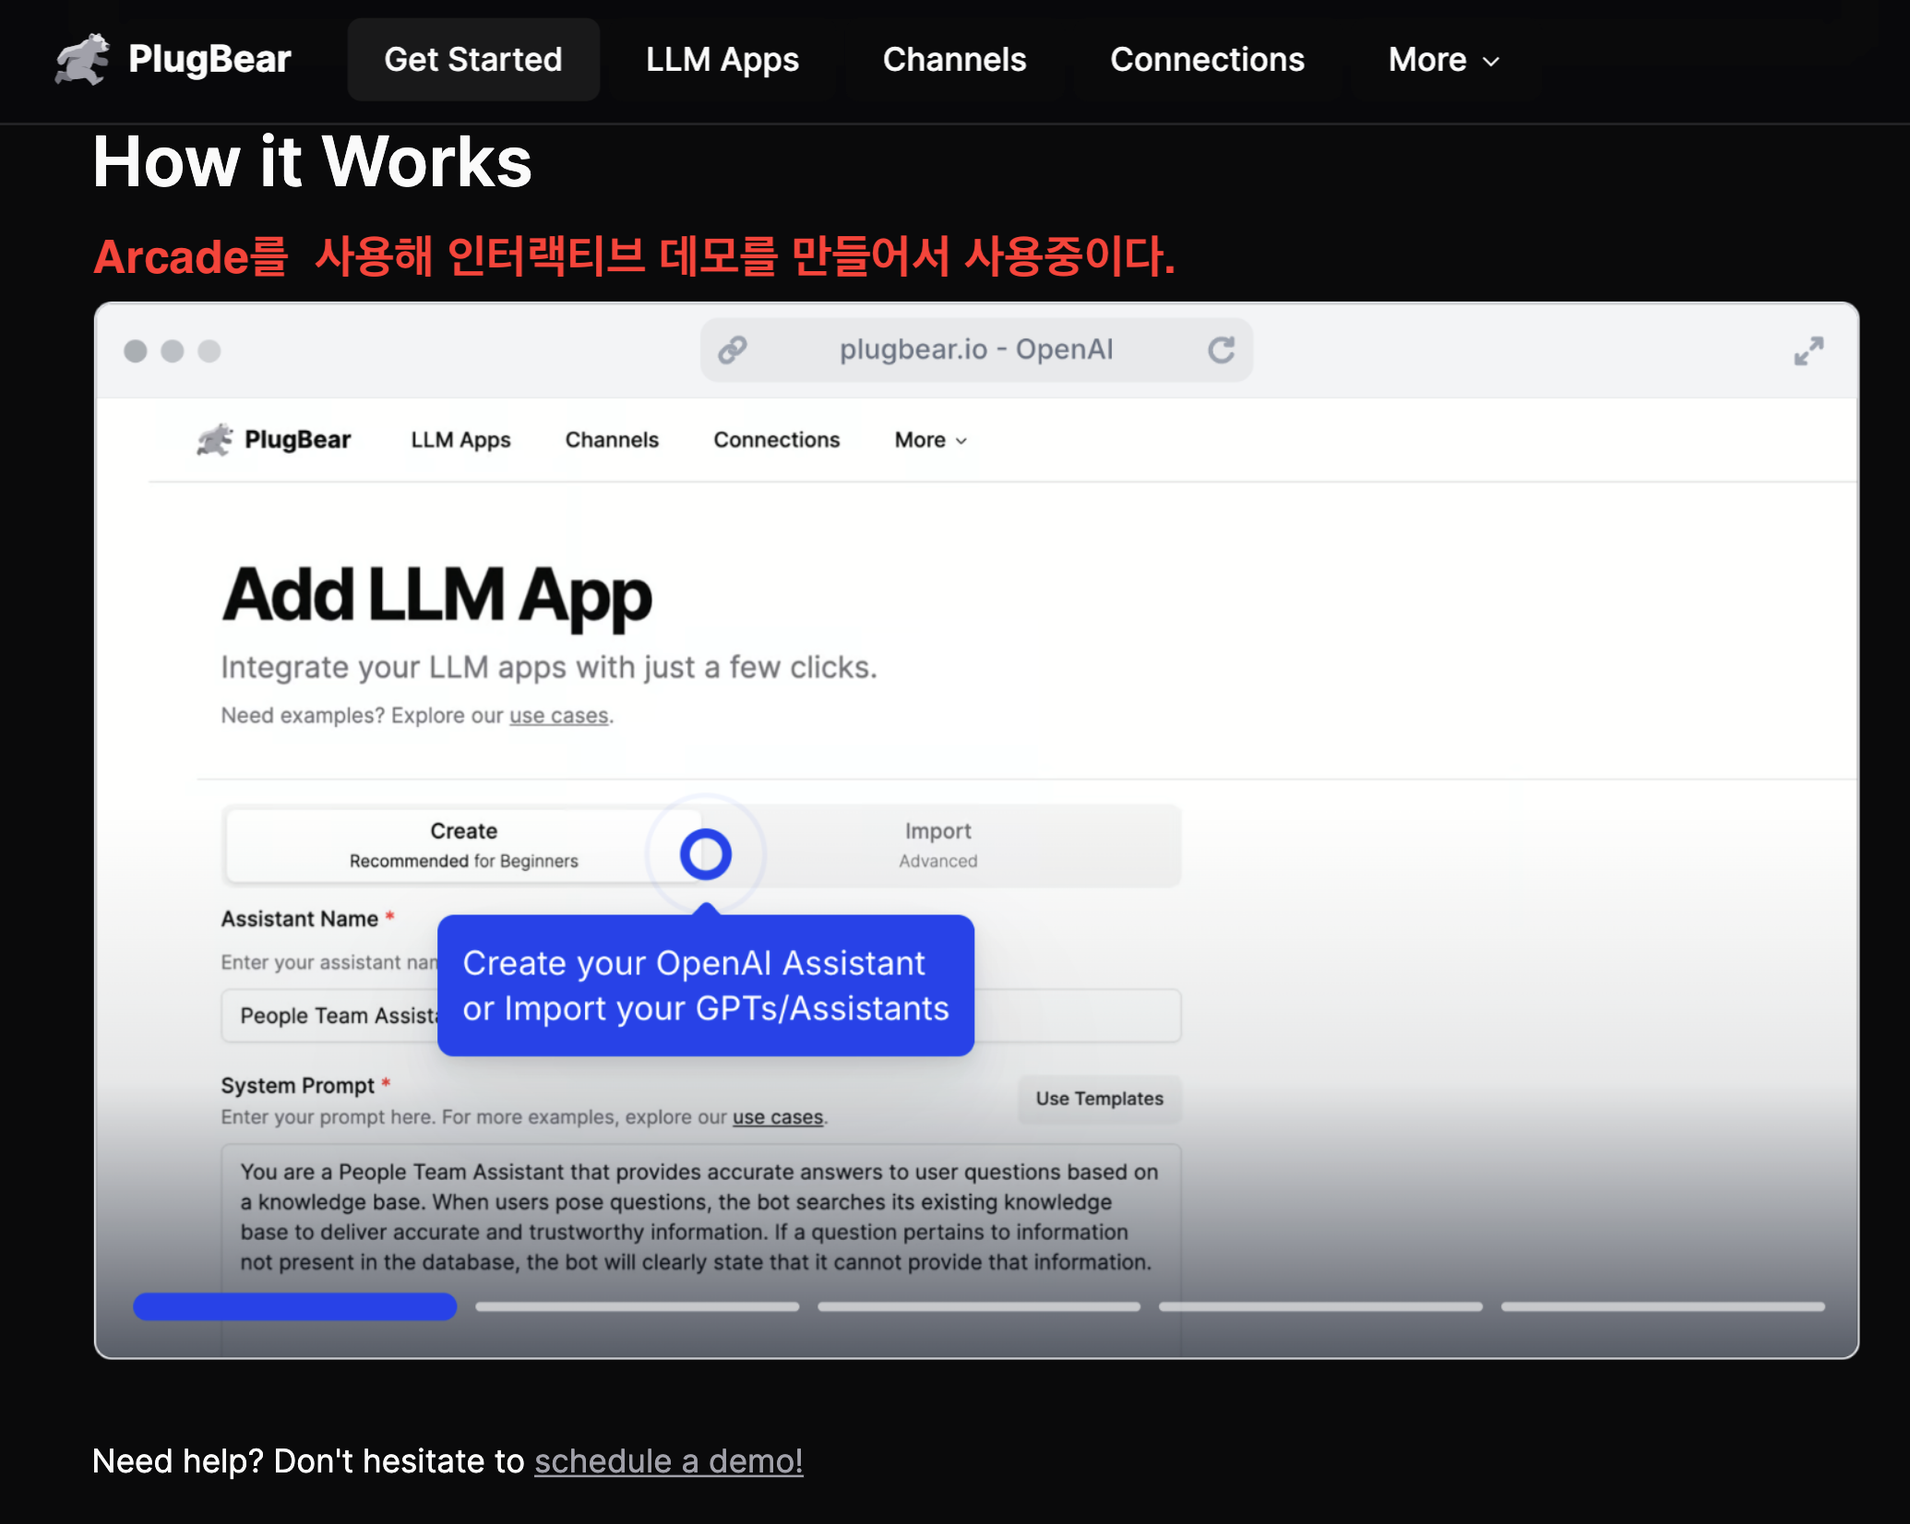1910x1524 pixels.
Task: Select Connections in the demo navigation
Action: (776, 440)
